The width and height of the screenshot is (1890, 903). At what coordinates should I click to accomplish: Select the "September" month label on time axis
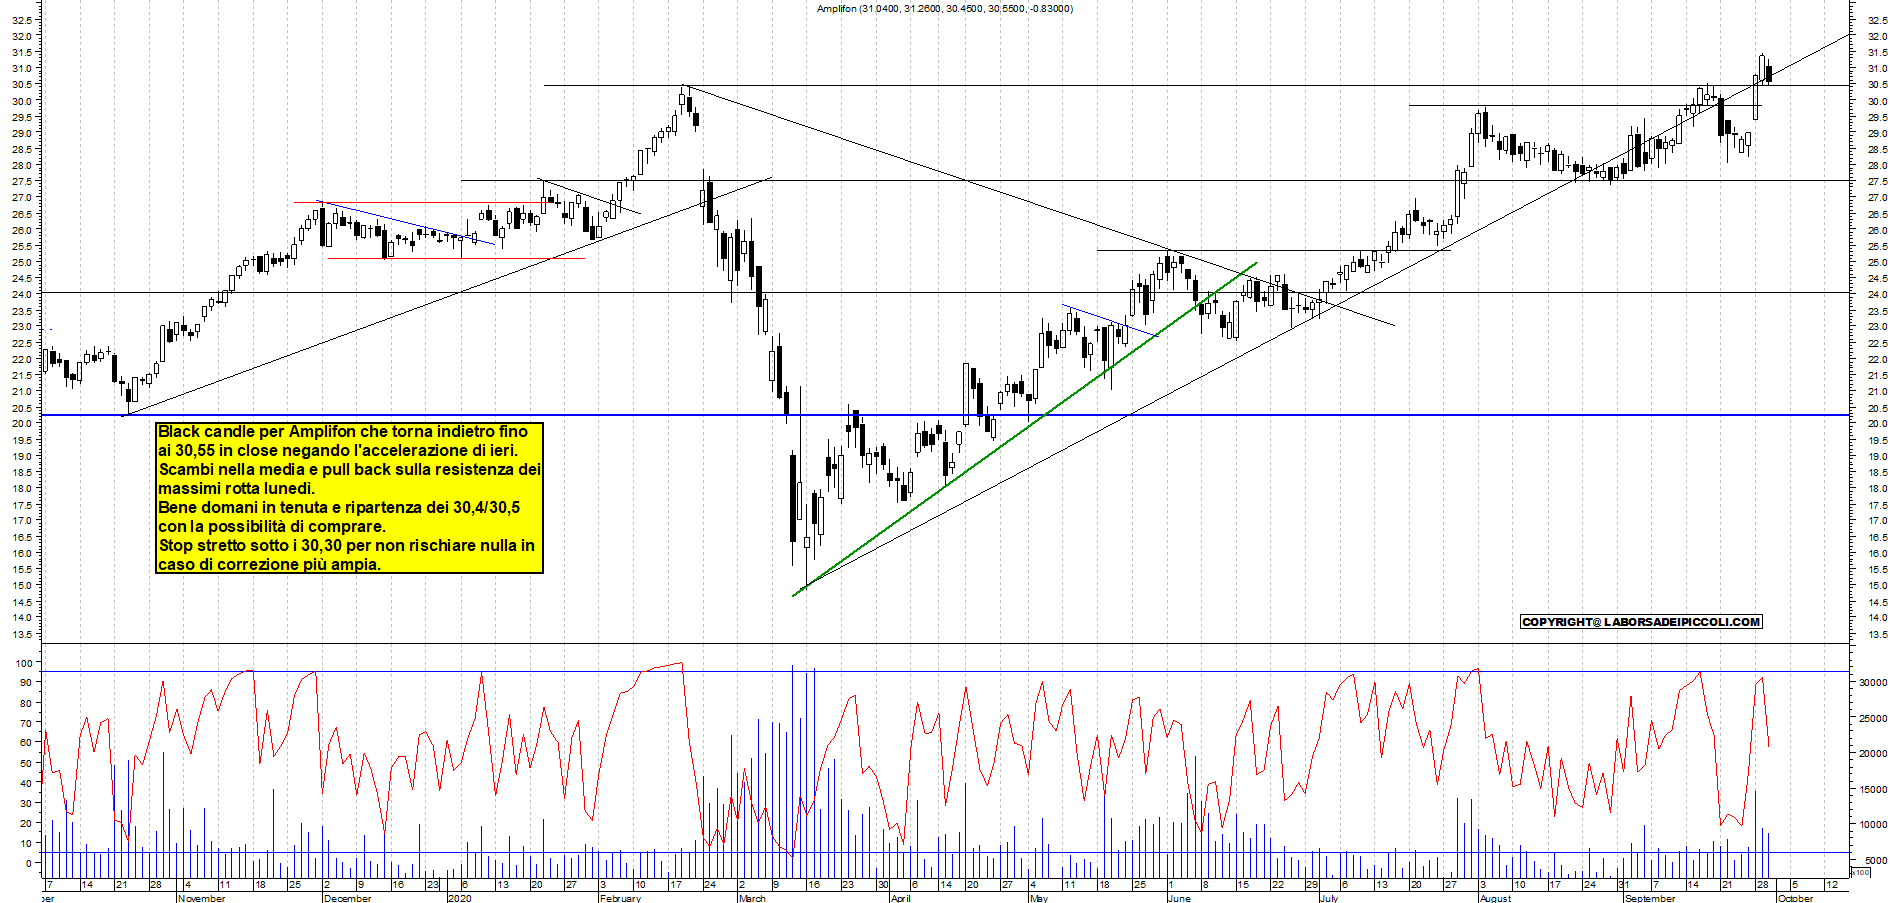pos(1650,898)
